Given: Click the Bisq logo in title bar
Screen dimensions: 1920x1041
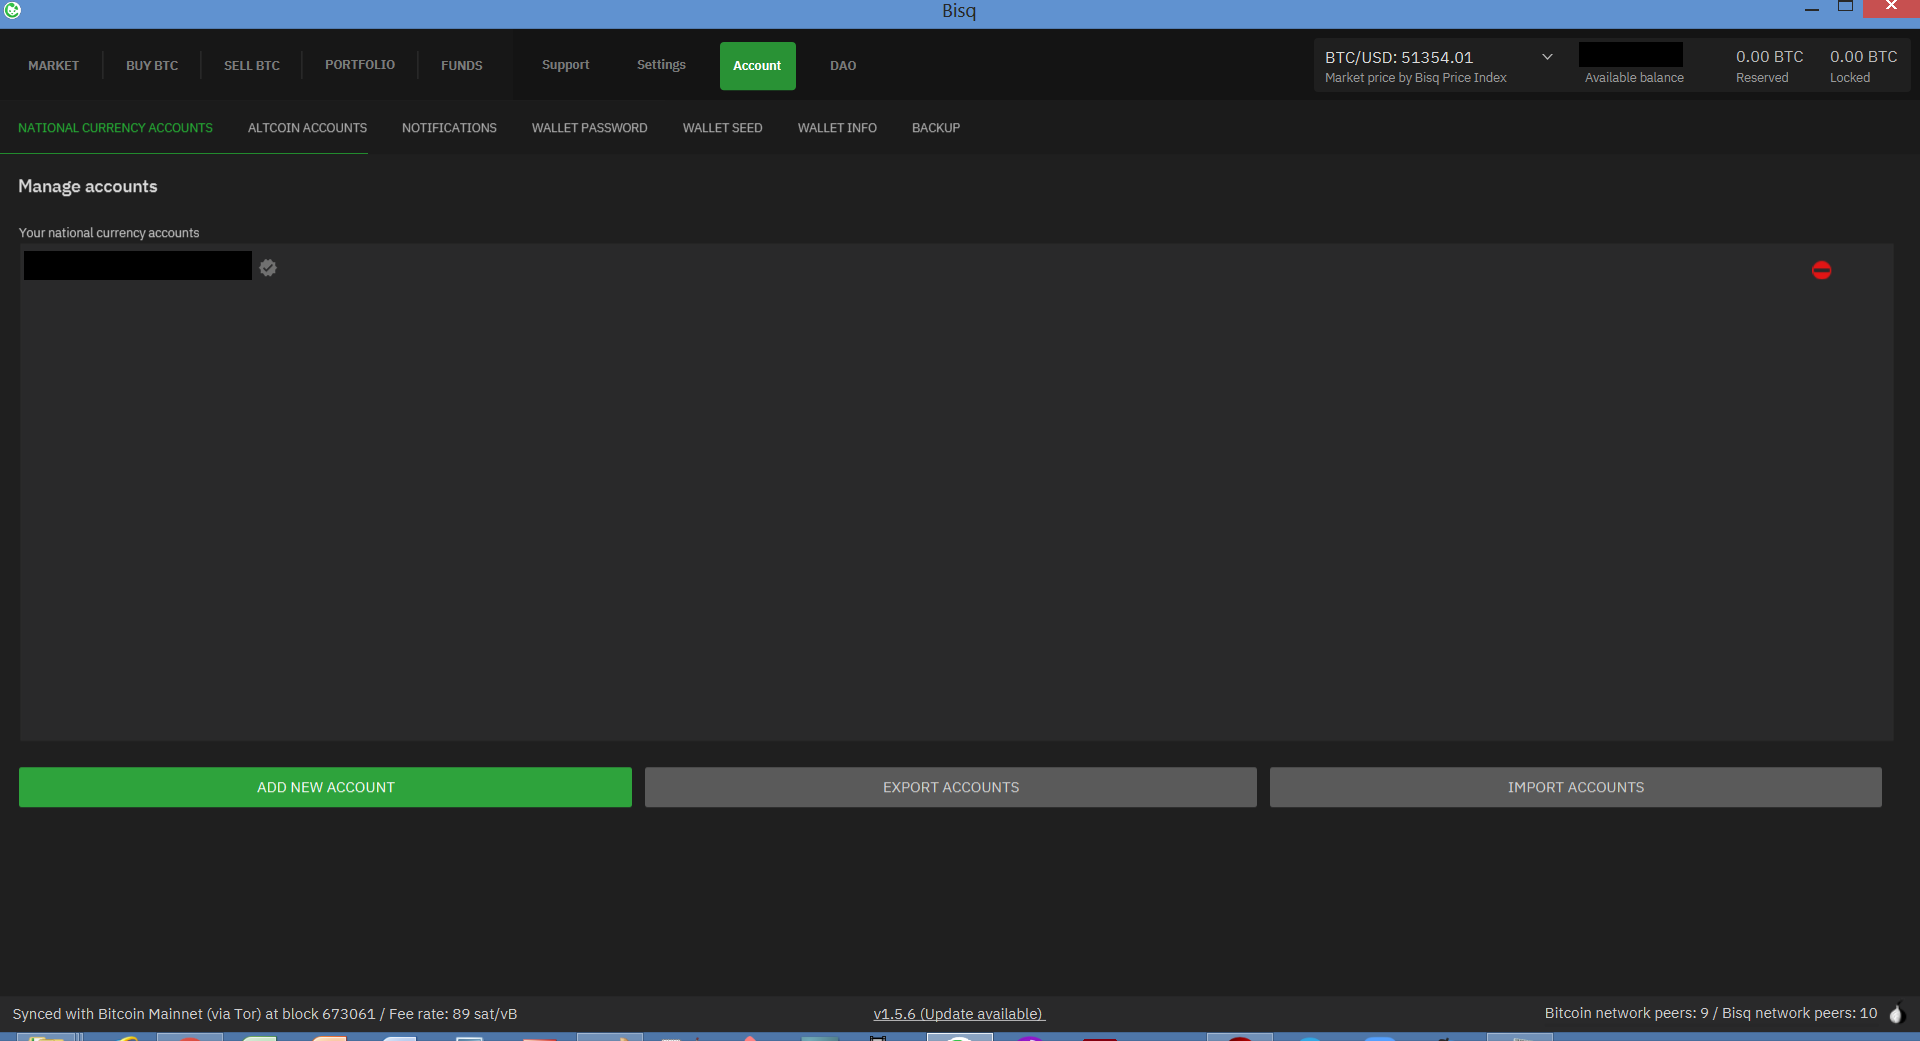Looking at the screenshot, I should (12, 10).
